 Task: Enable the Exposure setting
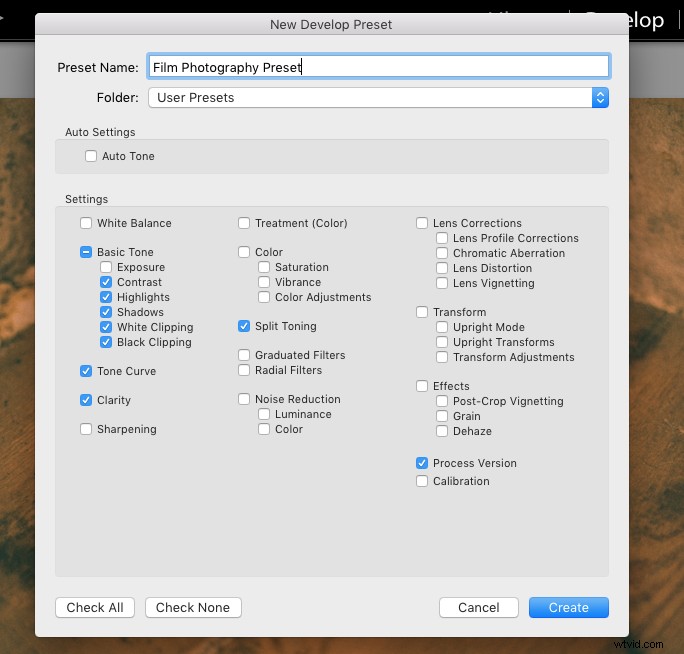coord(106,267)
